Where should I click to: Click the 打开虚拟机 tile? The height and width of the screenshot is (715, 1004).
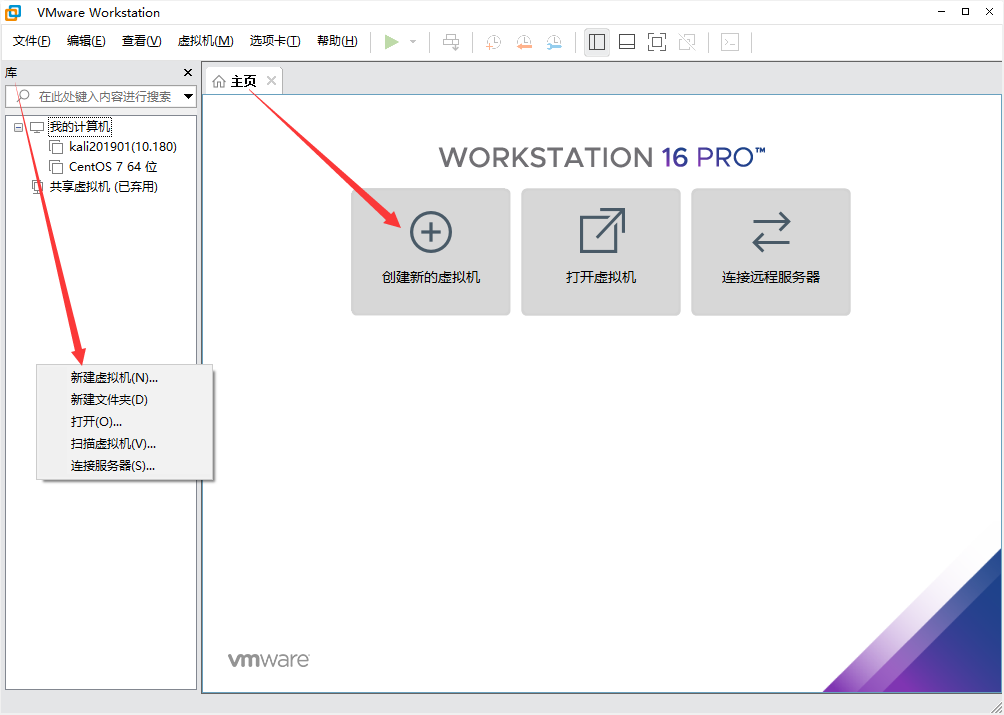point(601,252)
